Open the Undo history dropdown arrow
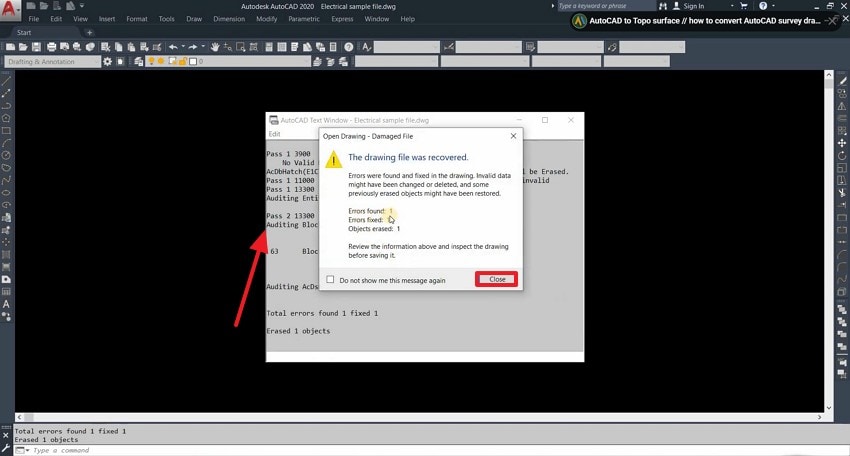Screen dimensions: 850x456 coord(183,47)
